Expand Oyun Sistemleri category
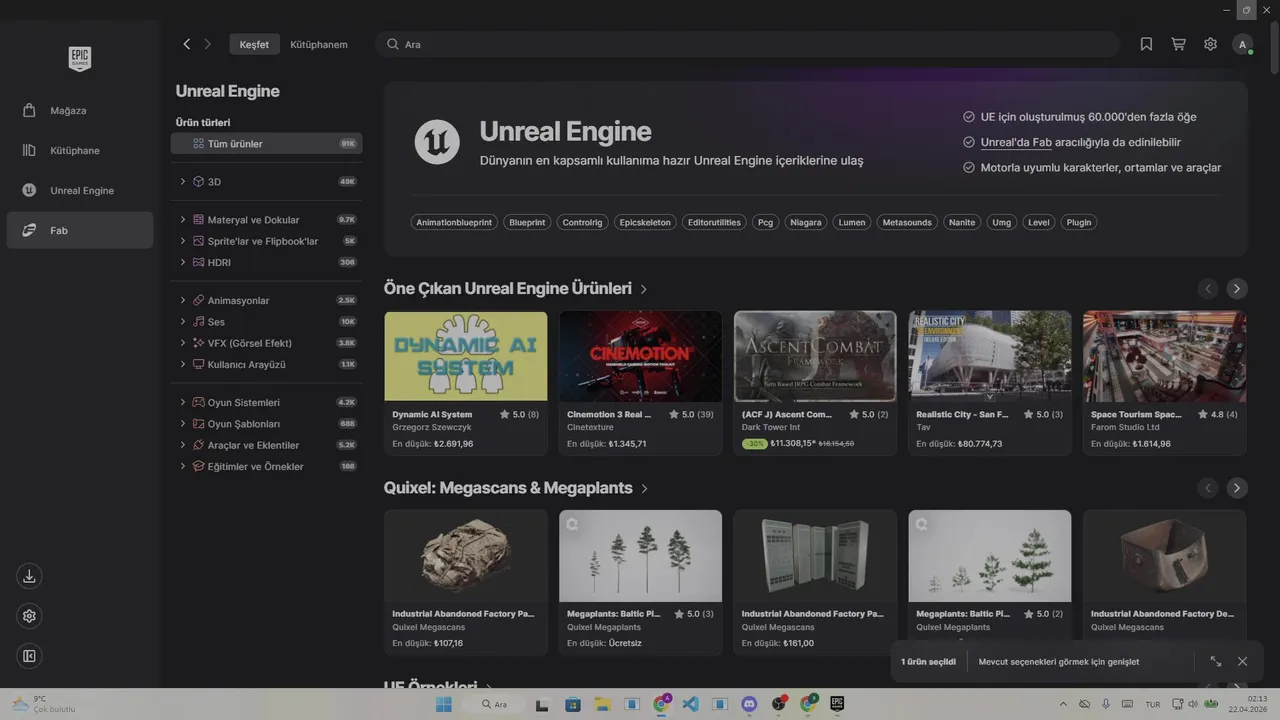Image resolution: width=1280 pixels, height=720 pixels. 183,402
